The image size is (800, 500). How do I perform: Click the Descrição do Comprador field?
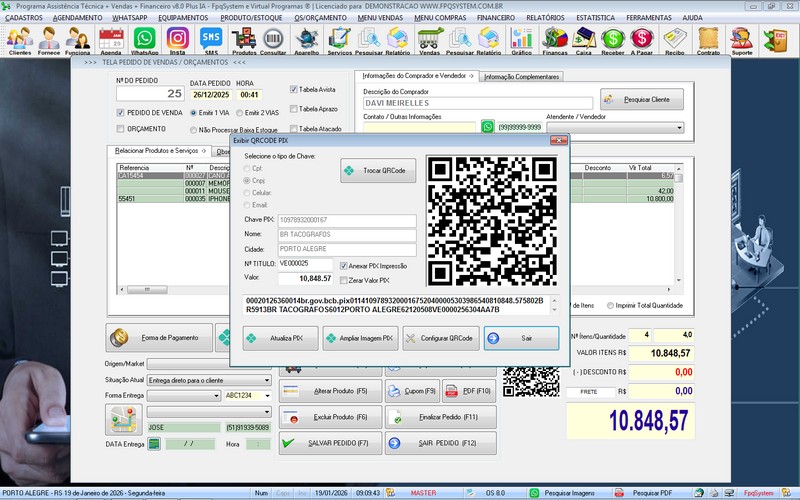point(478,103)
